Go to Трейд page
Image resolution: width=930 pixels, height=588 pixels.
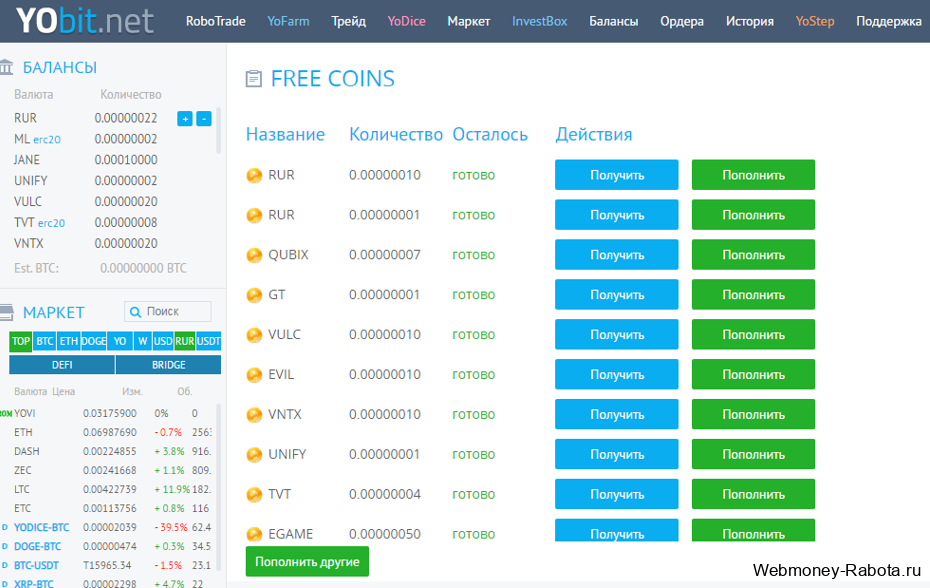point(349,21)
